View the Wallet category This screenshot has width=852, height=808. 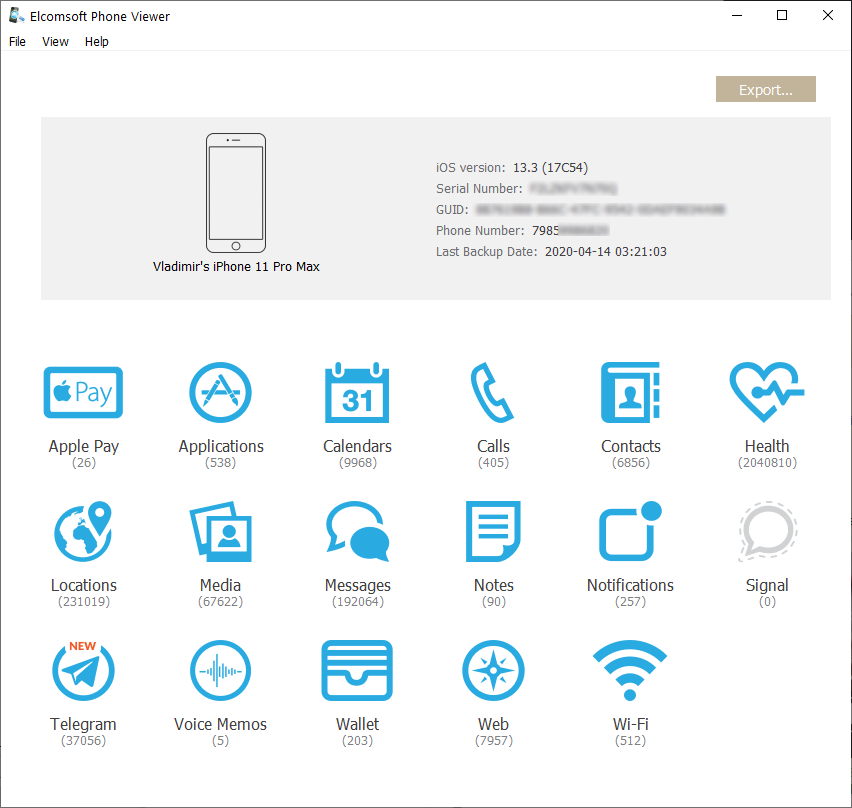[357, 670]
